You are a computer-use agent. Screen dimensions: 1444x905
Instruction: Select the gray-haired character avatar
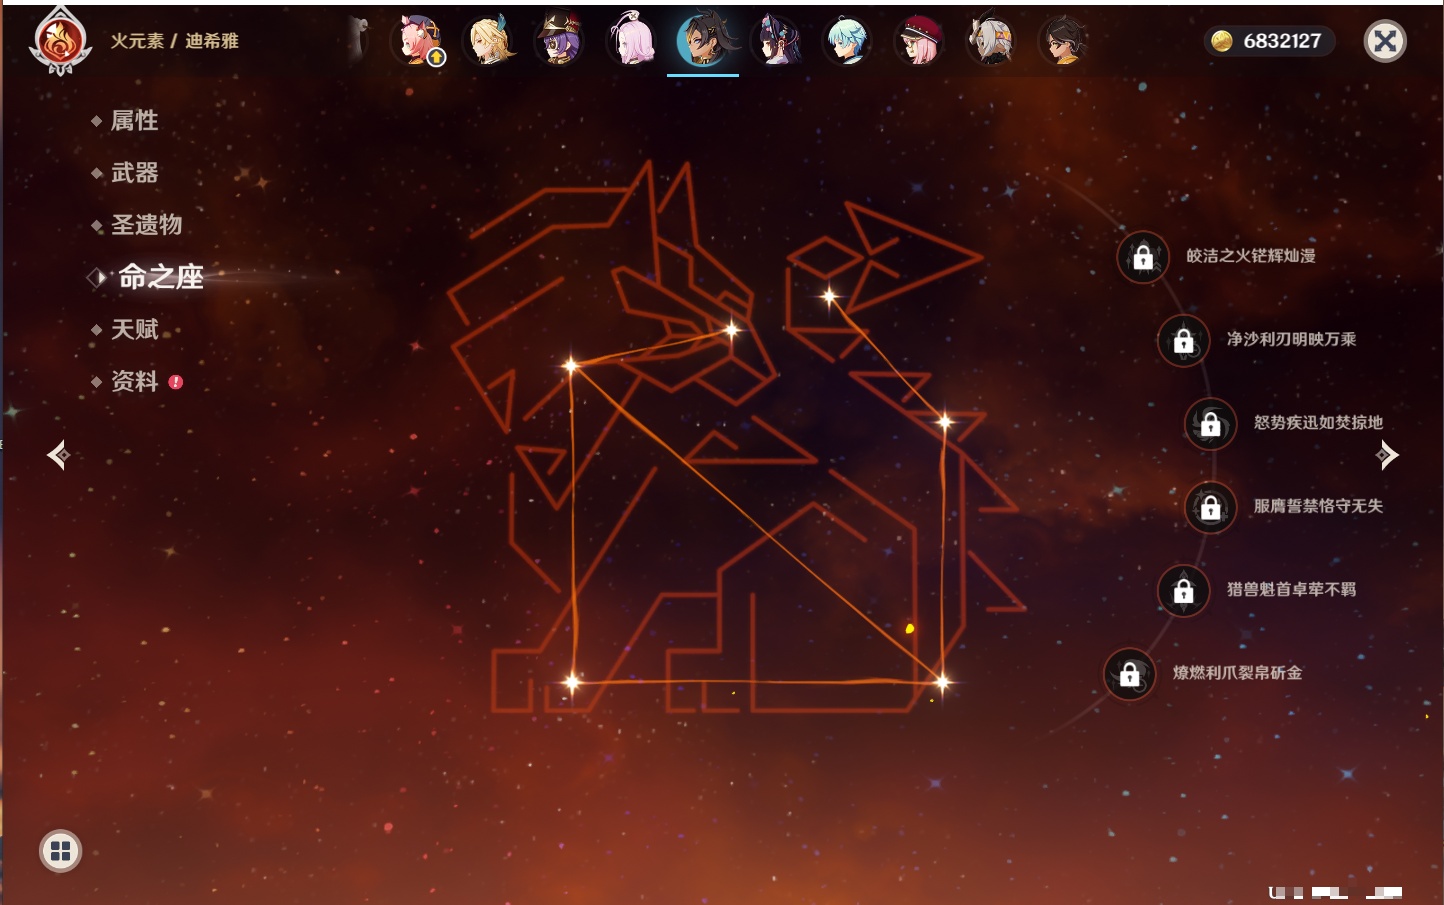point(991,41)
